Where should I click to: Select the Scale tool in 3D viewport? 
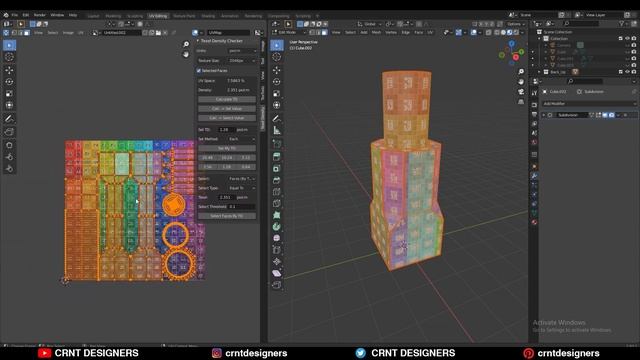coord(277,93)
